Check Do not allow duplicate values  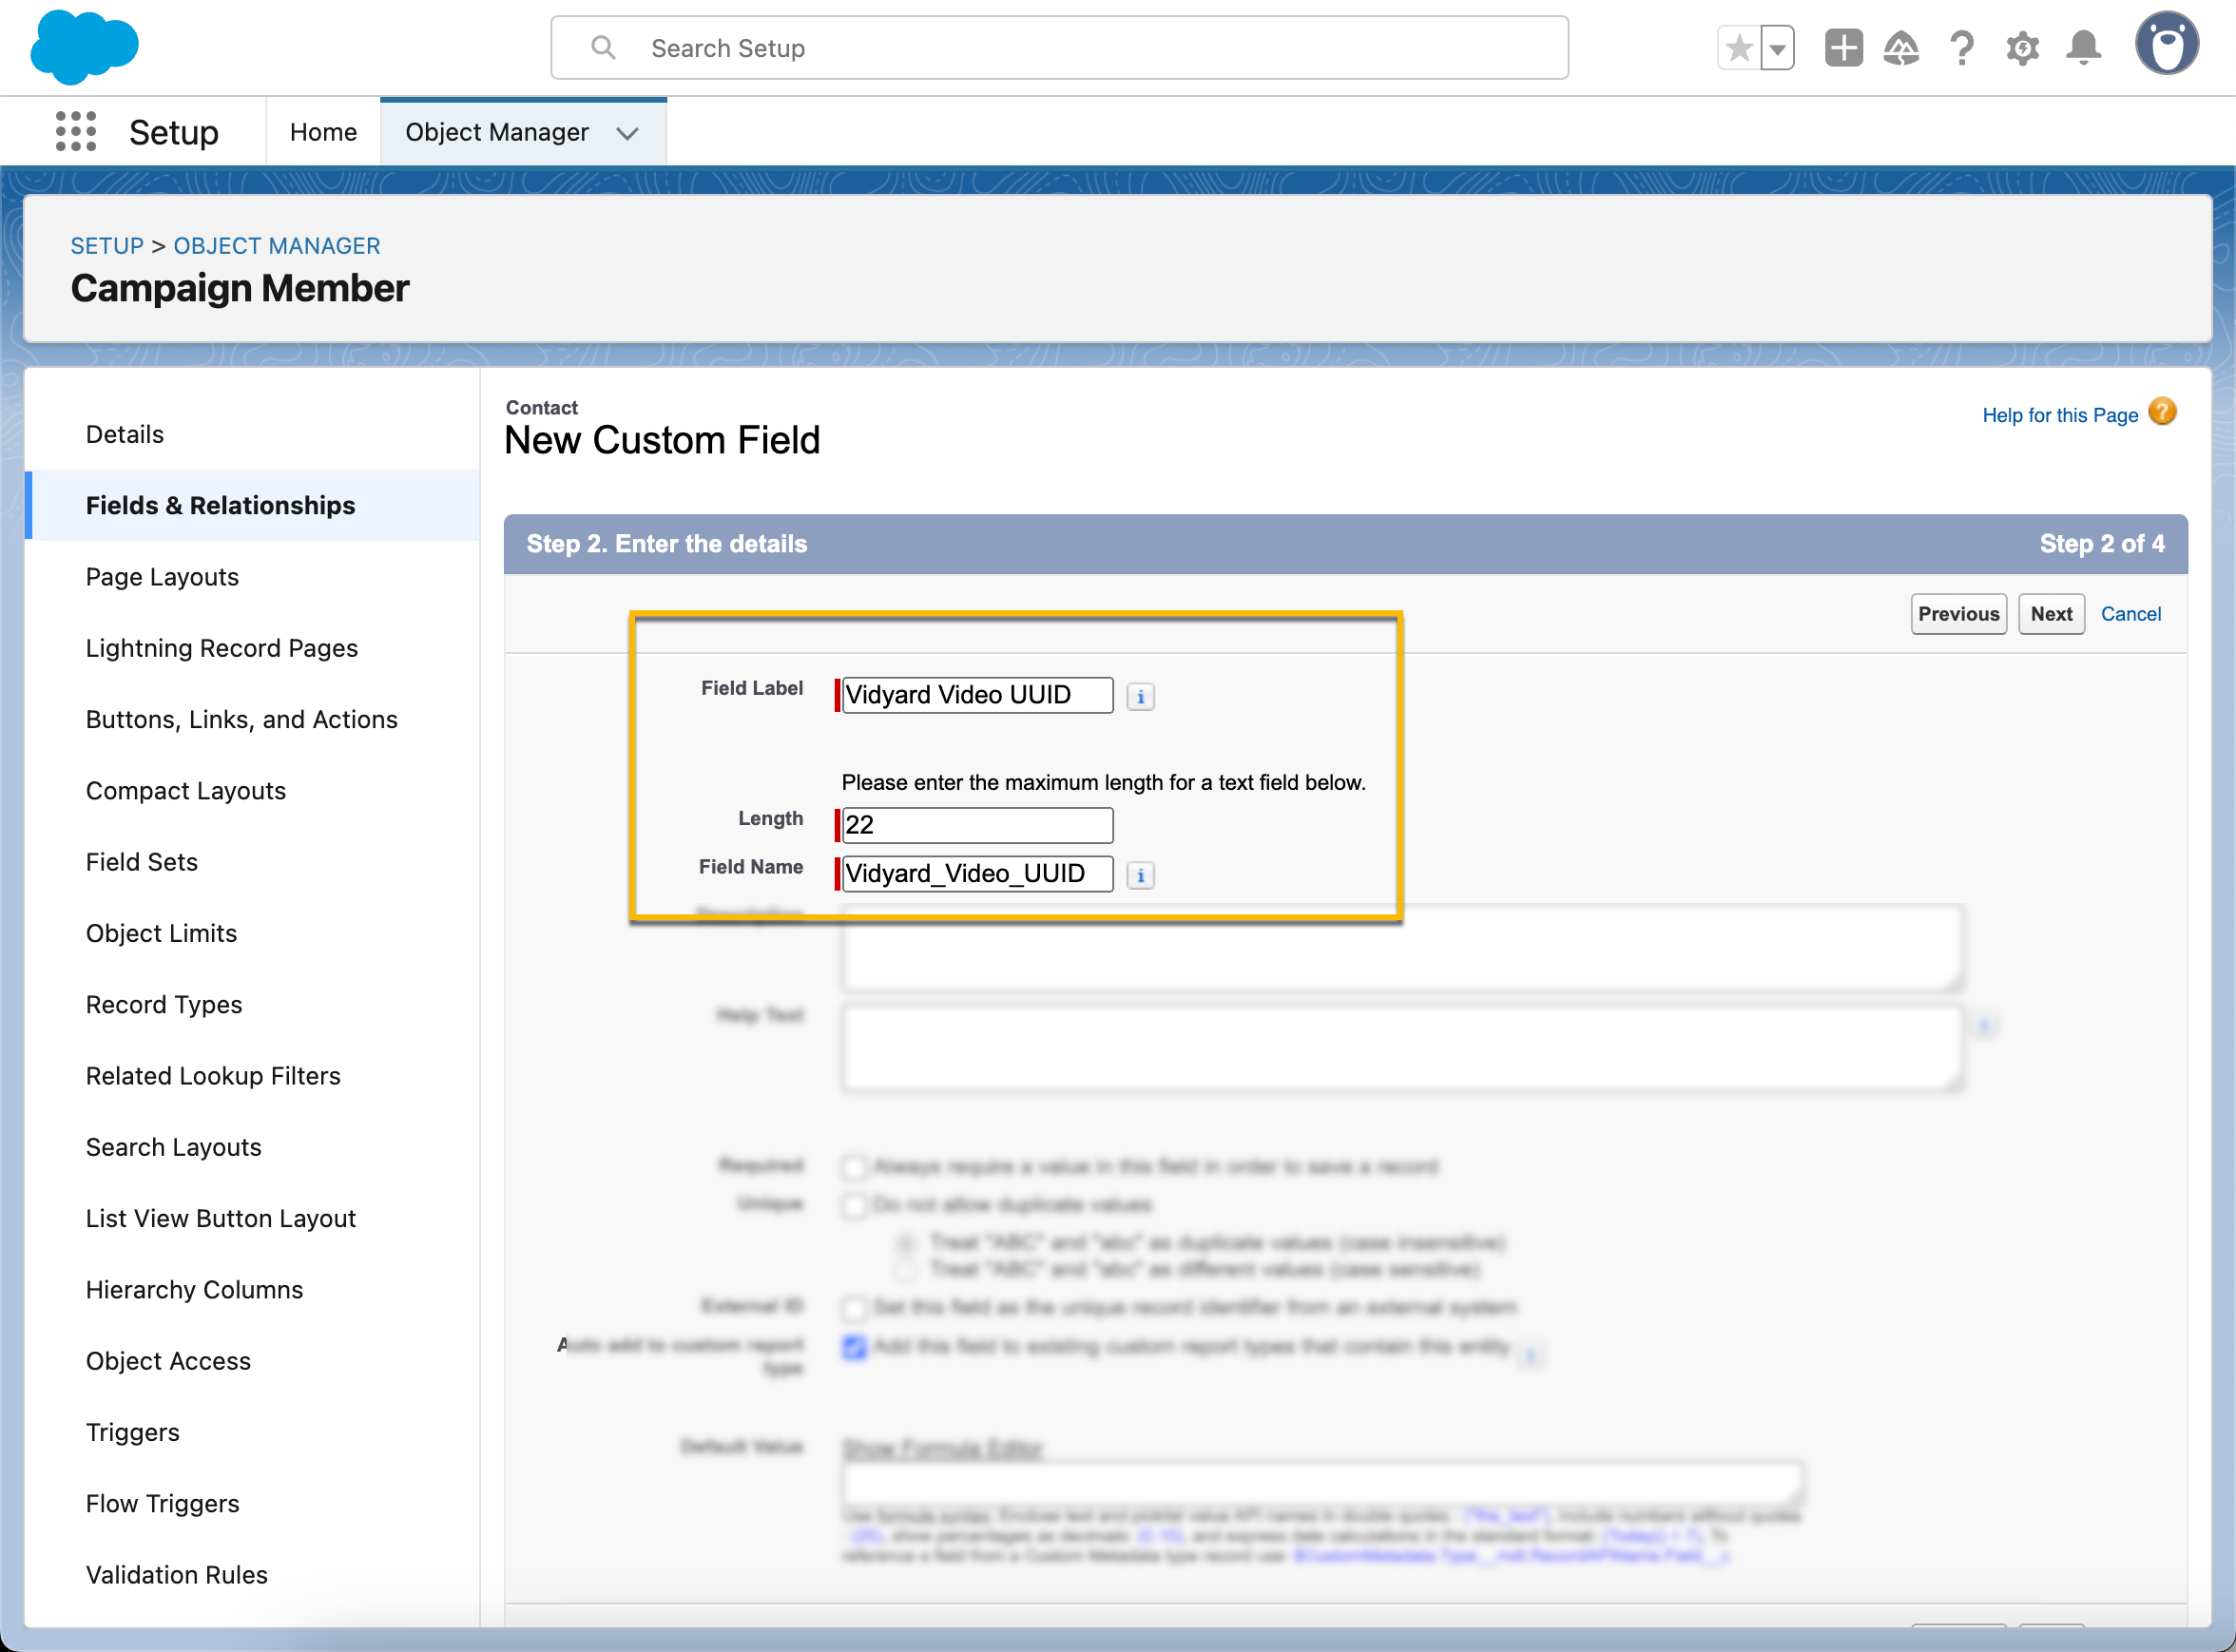coord(854,1206)
